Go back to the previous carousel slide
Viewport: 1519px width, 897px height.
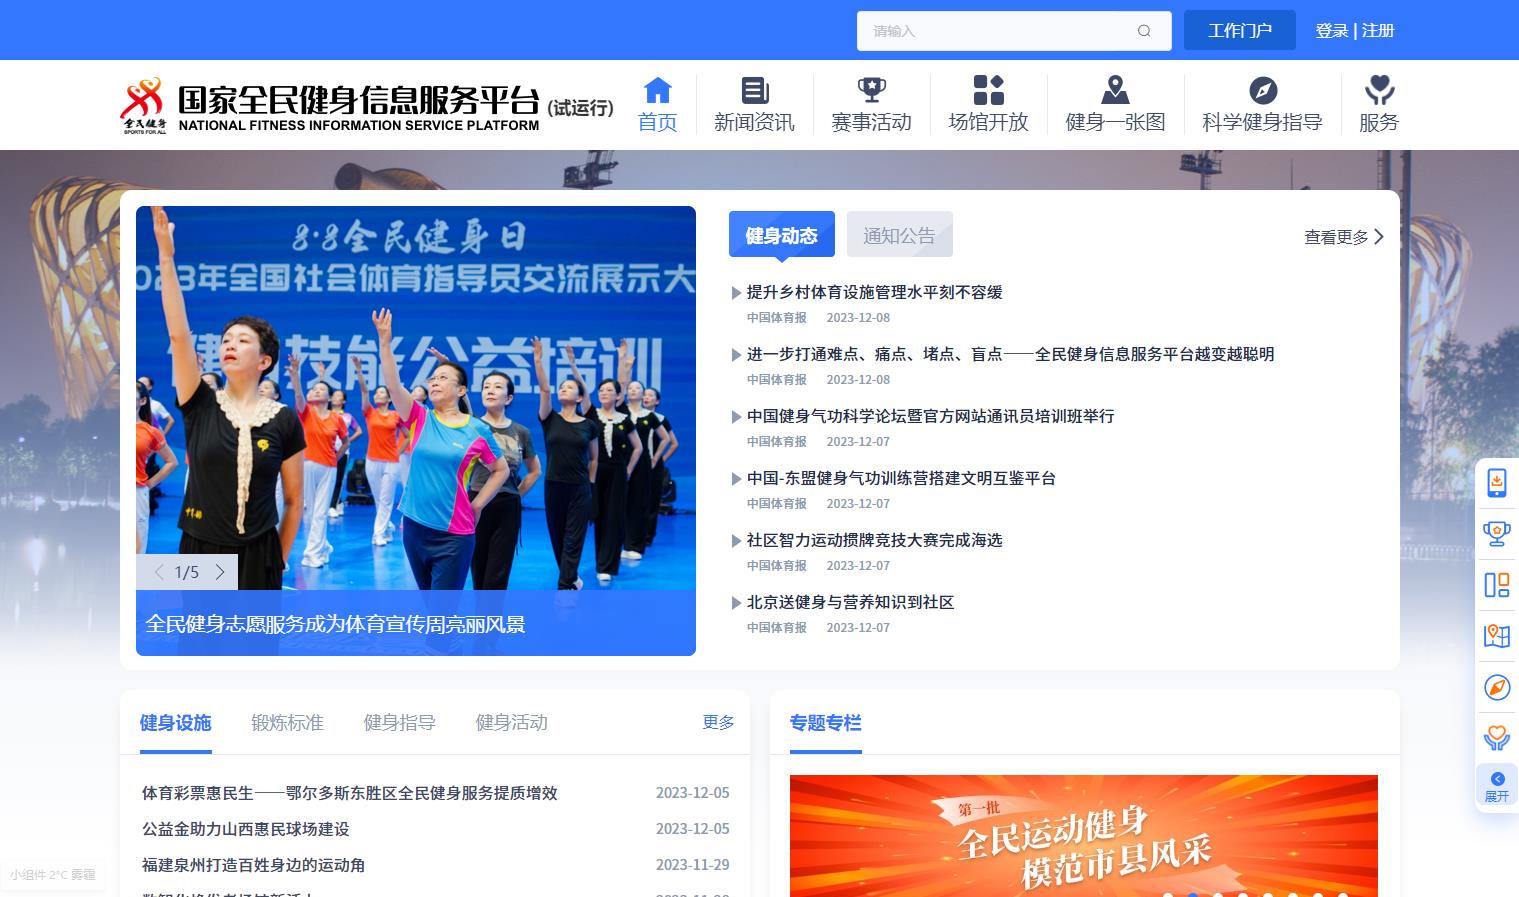click(158, 572)
